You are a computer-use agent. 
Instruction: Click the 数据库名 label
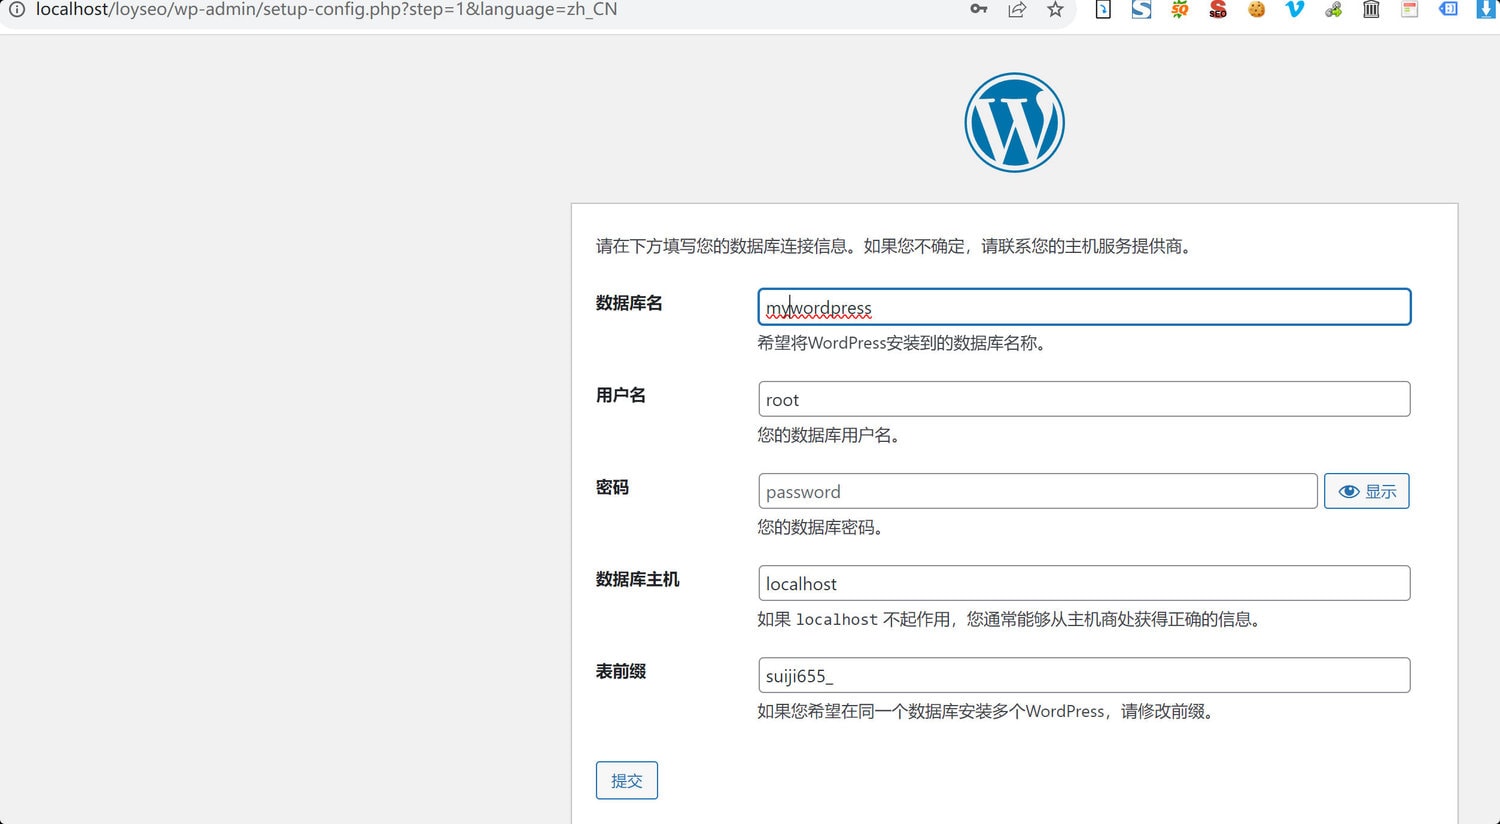tap(629, 303)
